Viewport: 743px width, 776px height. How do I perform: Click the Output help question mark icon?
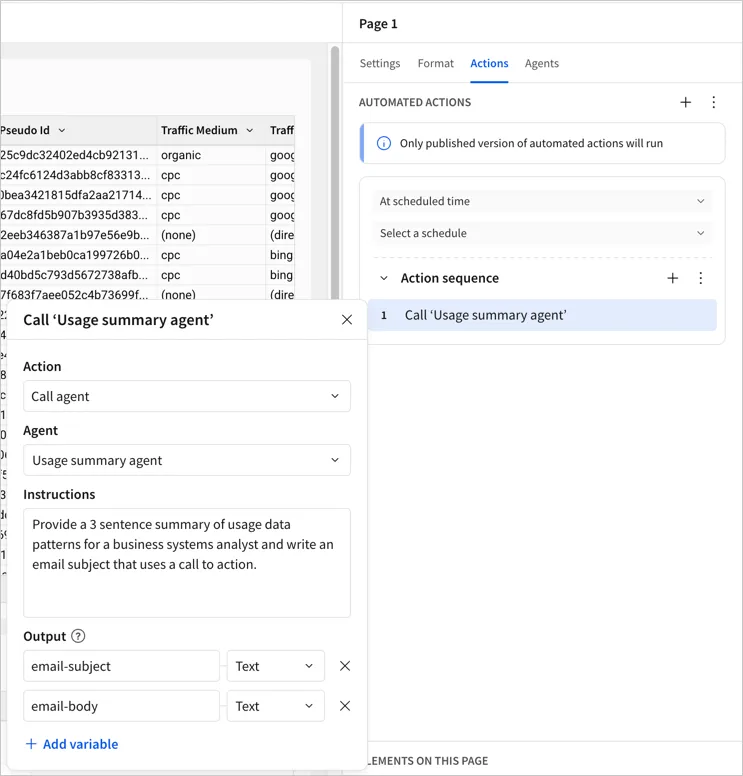coord(78,636)
